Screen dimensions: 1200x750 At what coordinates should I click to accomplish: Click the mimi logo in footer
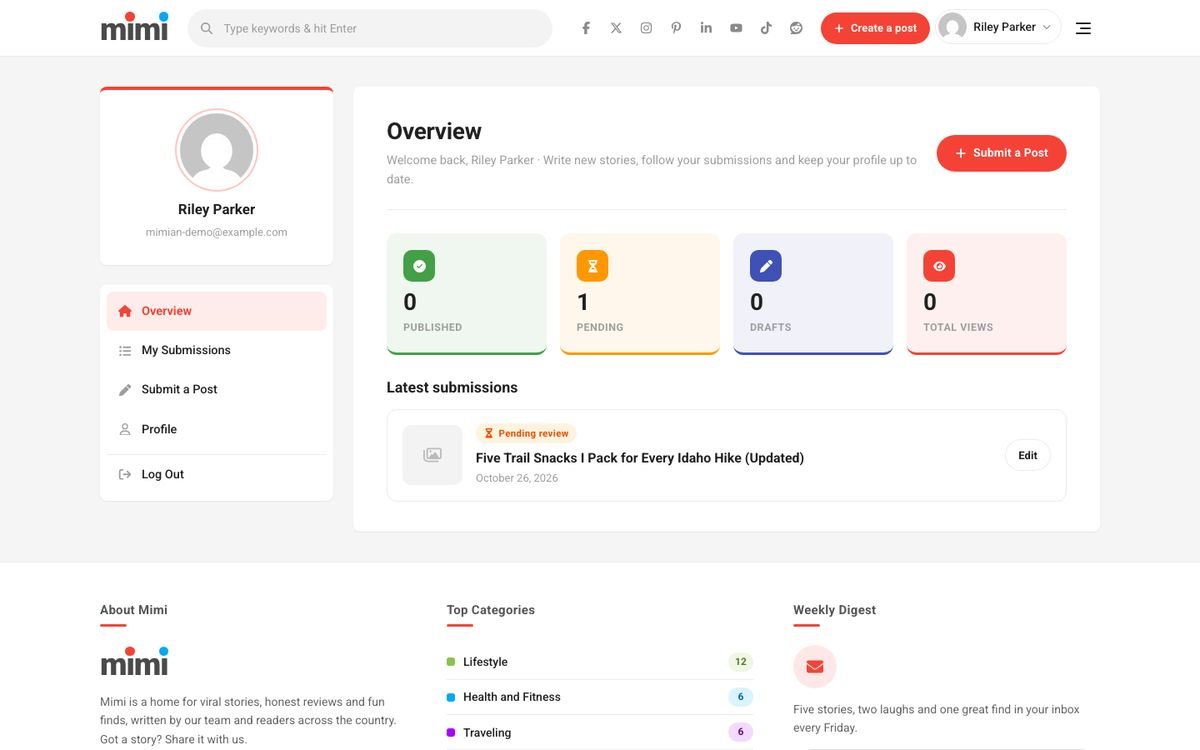tap(135, 661)
